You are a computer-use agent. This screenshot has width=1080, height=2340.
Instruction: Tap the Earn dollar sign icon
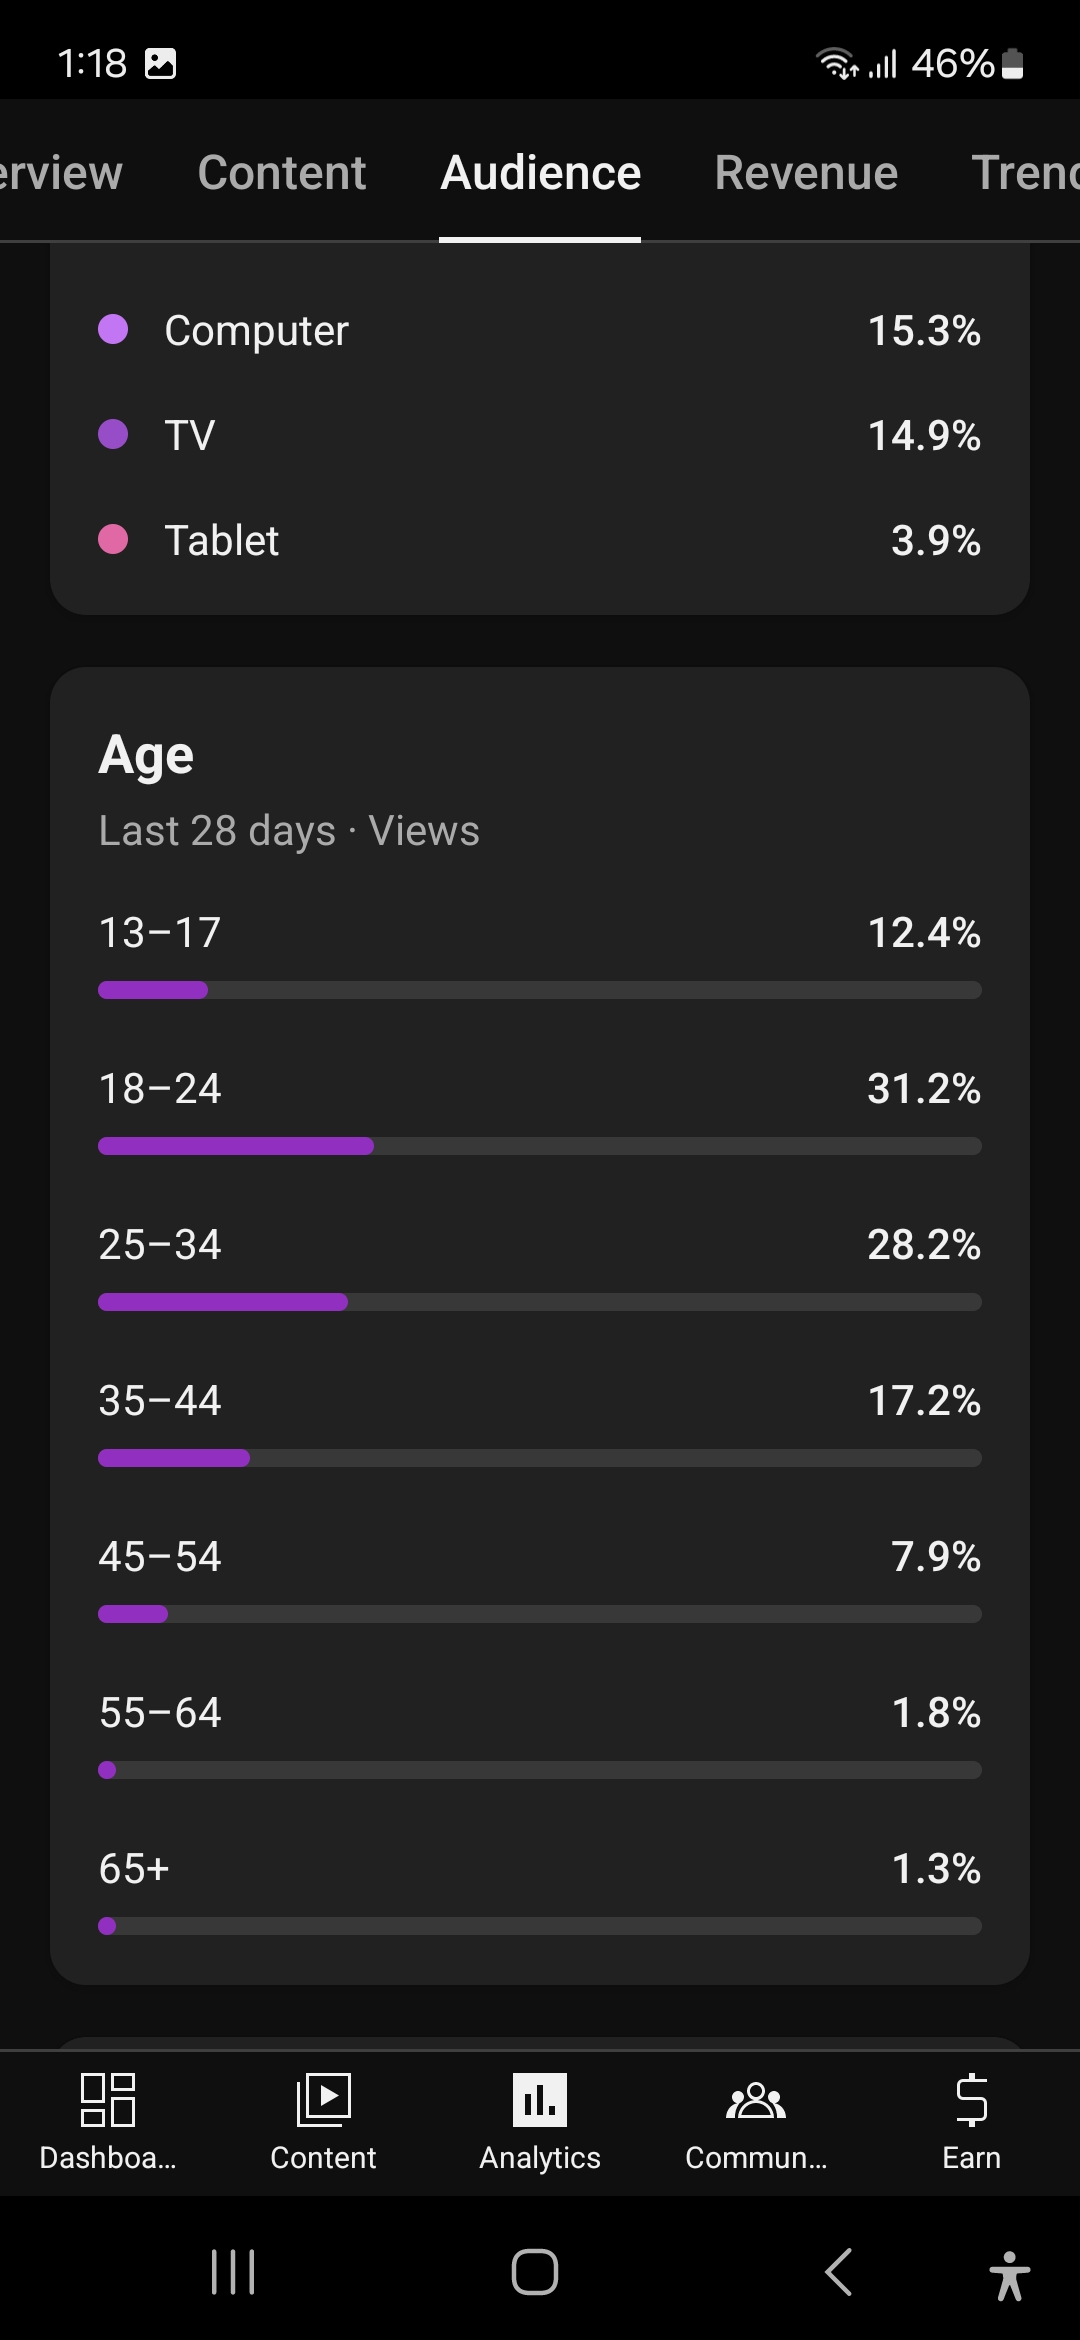[971, 2099]
